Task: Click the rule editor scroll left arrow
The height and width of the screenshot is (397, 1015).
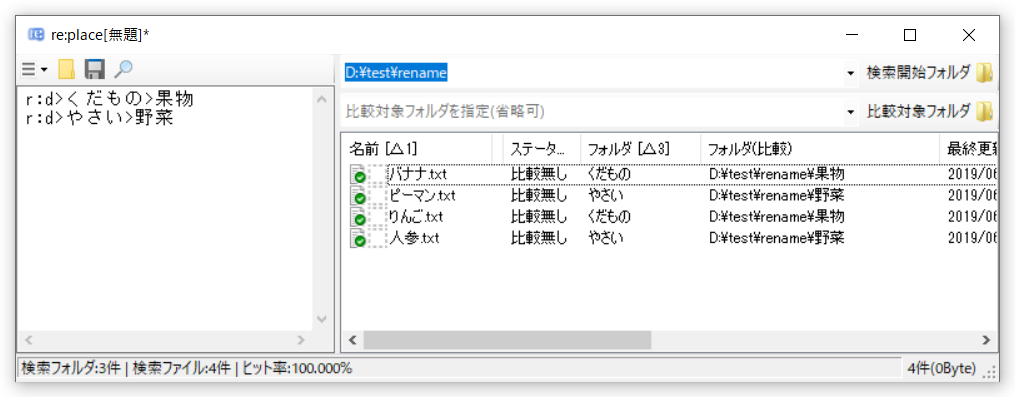Action: click(29, 340)
